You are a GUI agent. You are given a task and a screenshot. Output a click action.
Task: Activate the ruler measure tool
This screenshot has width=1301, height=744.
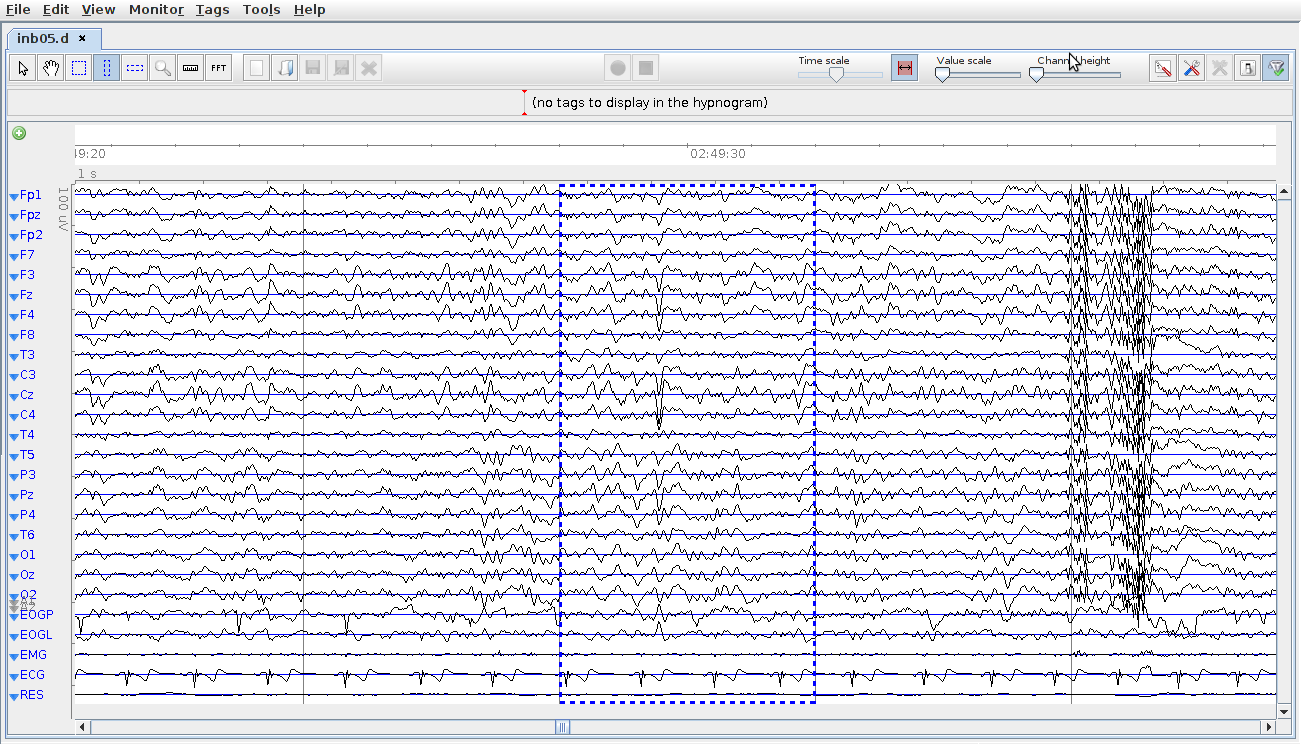[191, 68]
